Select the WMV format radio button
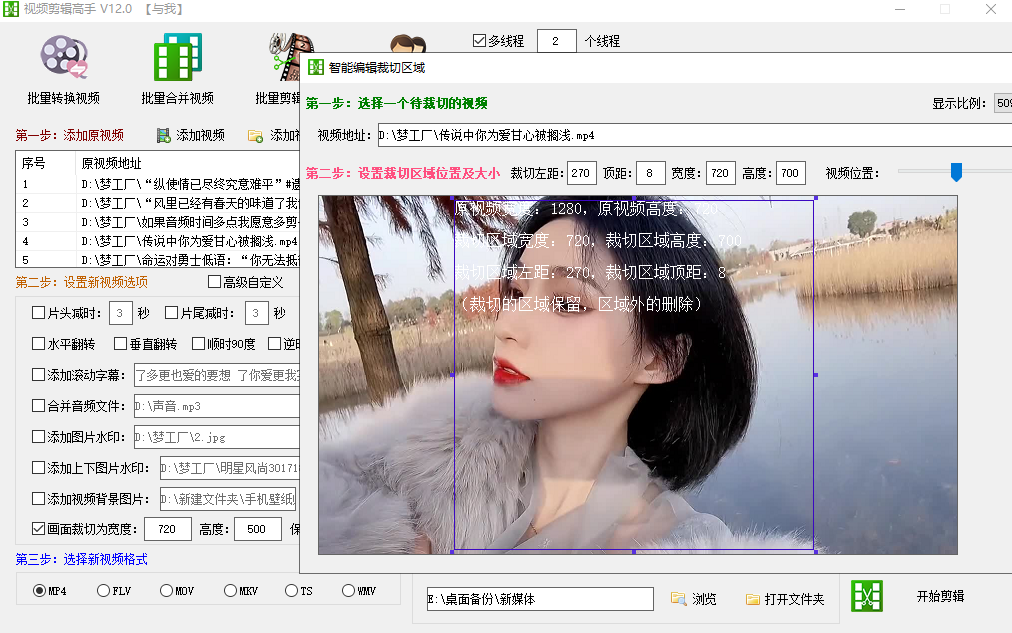The width and height of the screenshot is (1012, 633). [349, 590]
